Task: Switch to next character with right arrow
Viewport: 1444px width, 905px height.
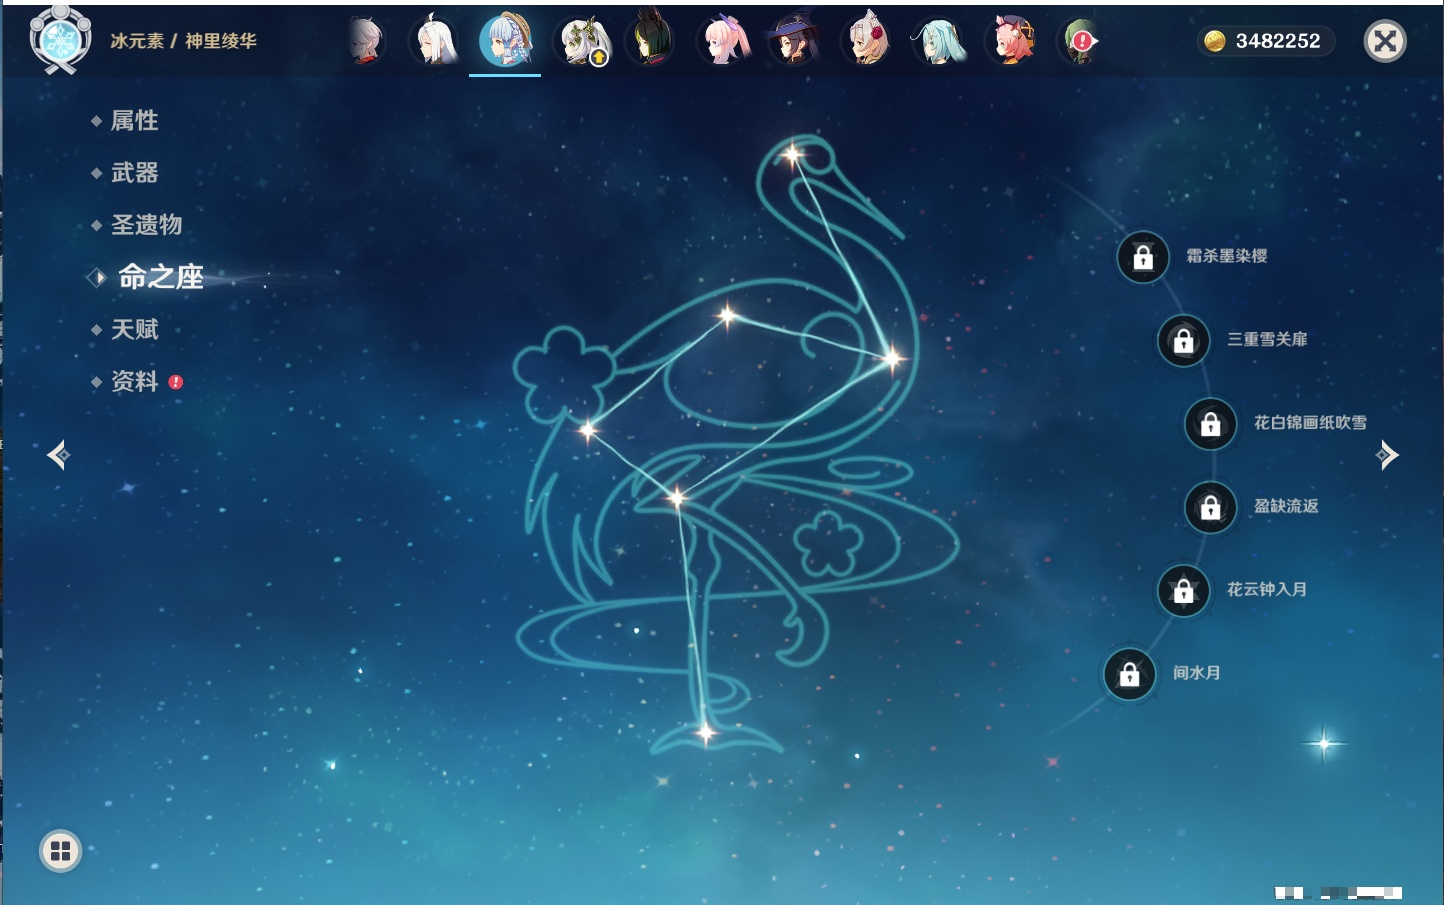Action: click(x=1387, y=455)
